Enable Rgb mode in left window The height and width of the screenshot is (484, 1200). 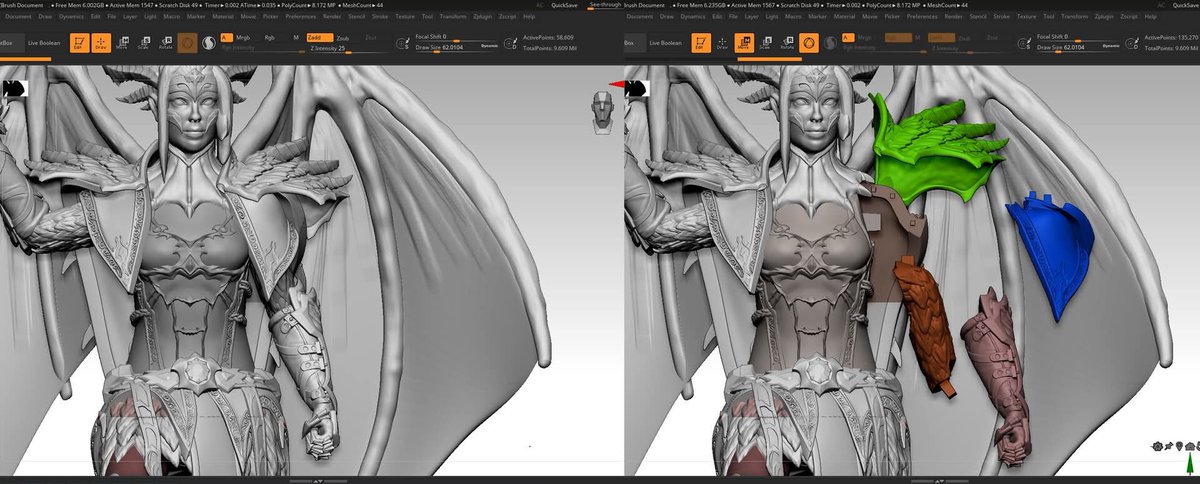click(x=269, y=37)
